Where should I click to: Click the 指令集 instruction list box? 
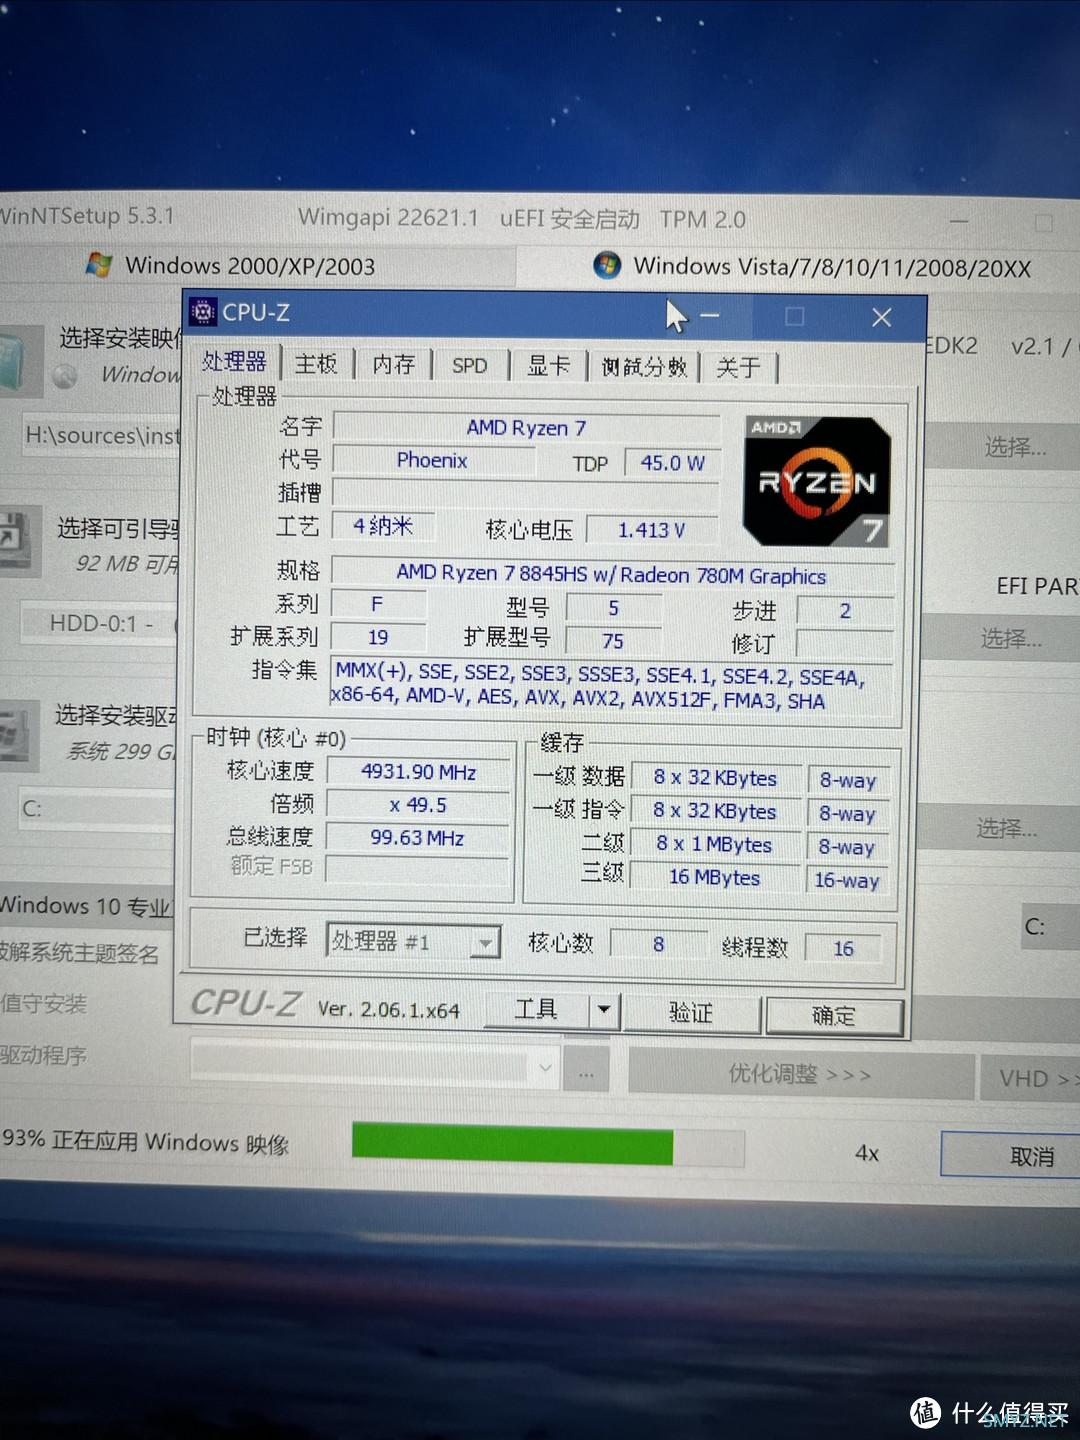point(611,687)
